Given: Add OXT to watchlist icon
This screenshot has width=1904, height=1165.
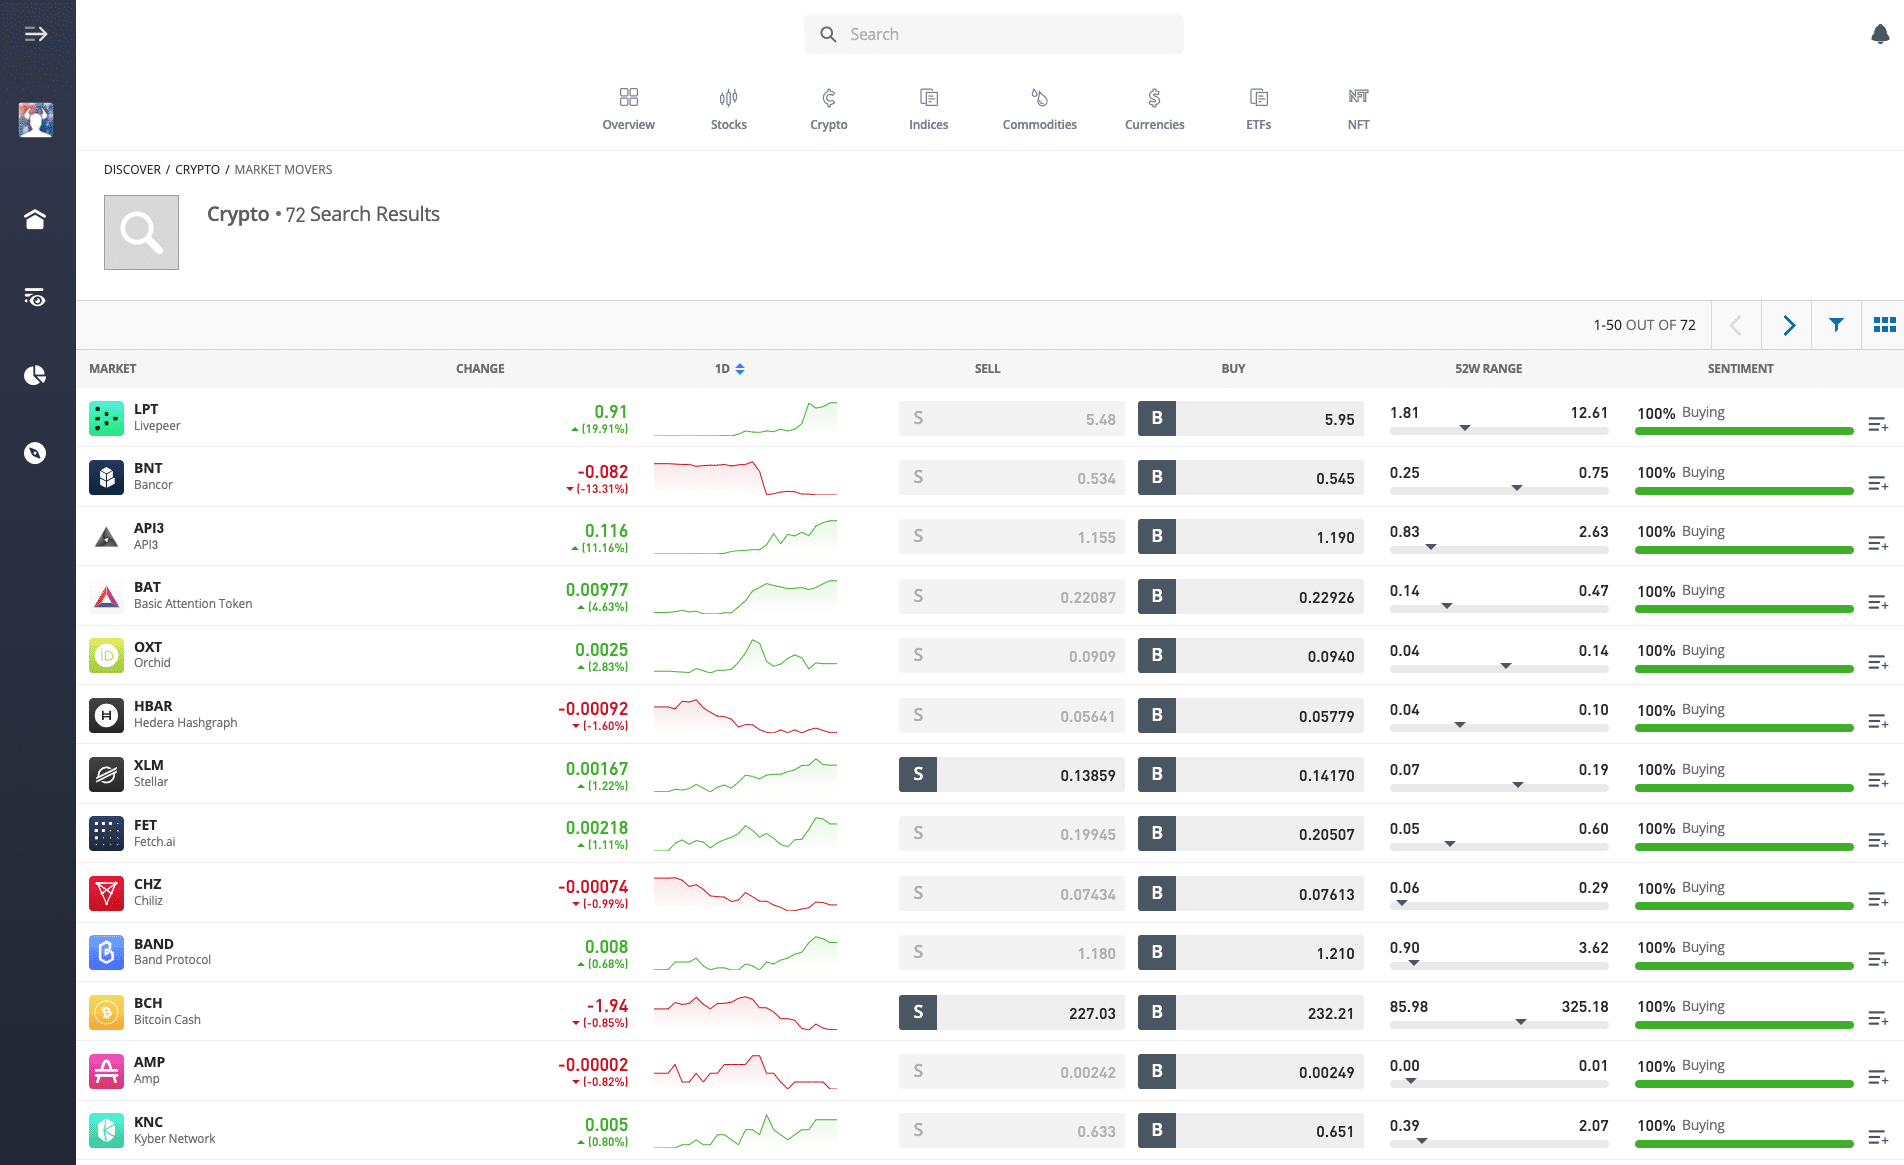Looking at the screenshot, I should [1878, 663].
